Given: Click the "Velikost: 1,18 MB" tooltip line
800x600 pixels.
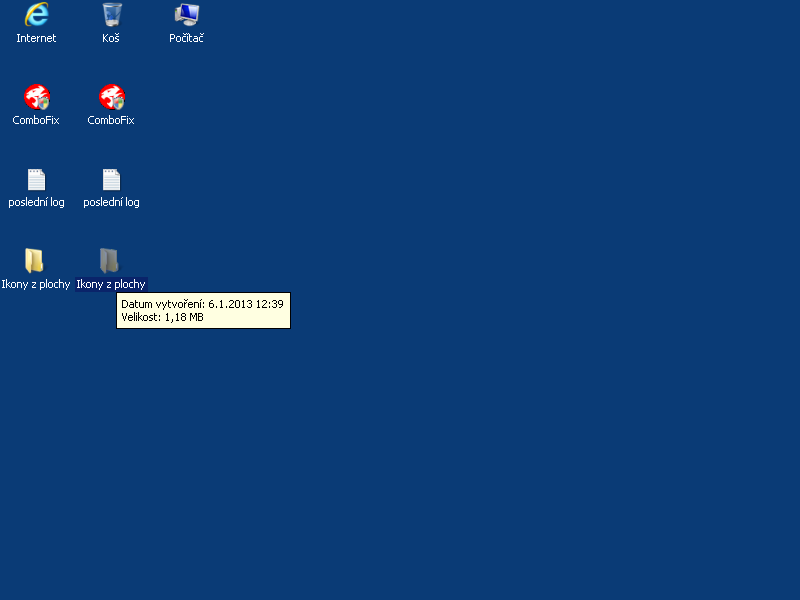Looking at the screenshot, I should pyautogui.click(x=162, y=317).
